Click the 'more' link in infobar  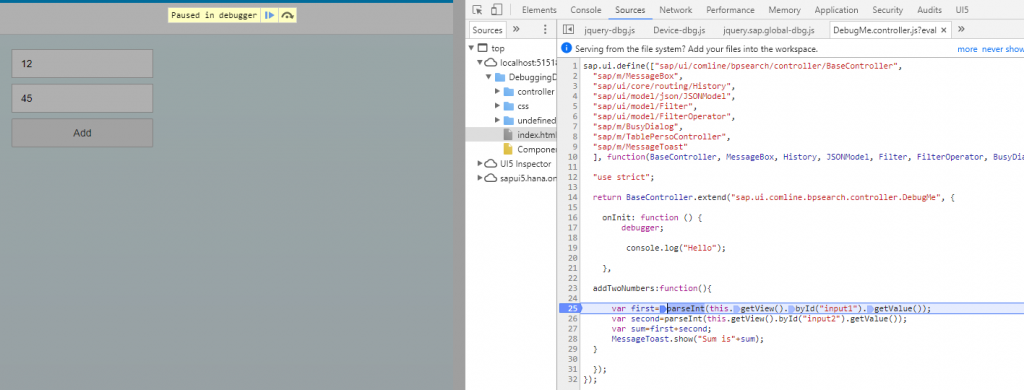pyautogui.click(x=967, y=49)
